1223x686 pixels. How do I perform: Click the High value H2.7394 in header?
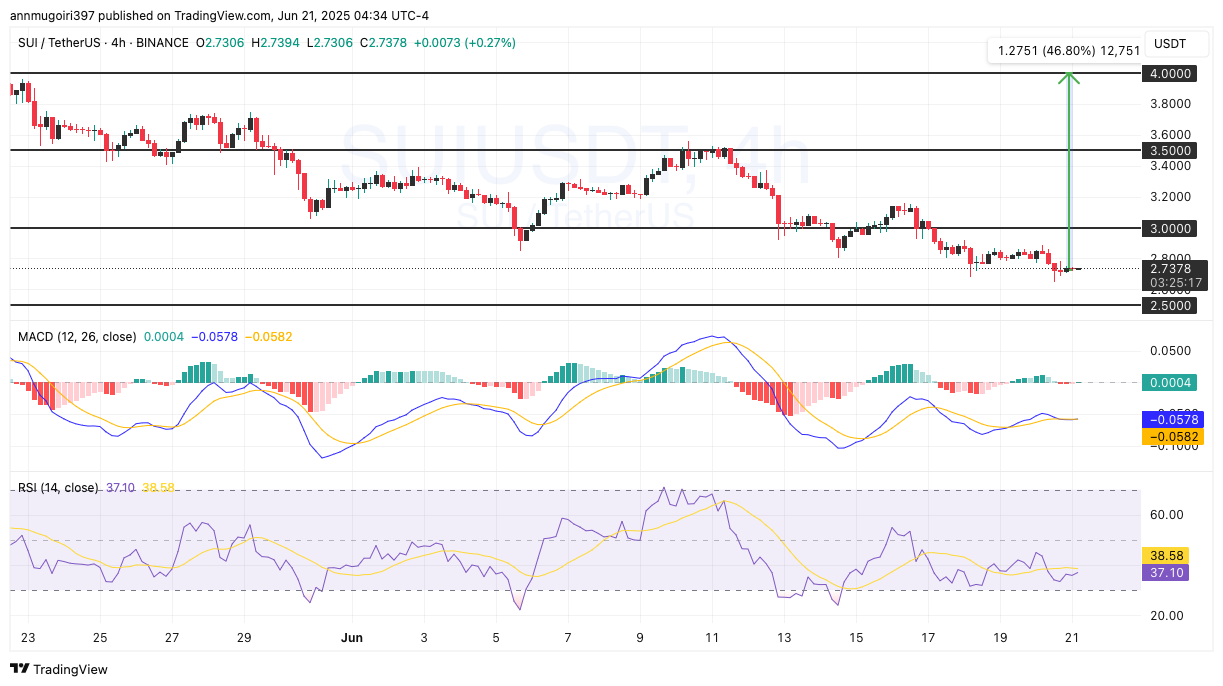tap(275, 42)
